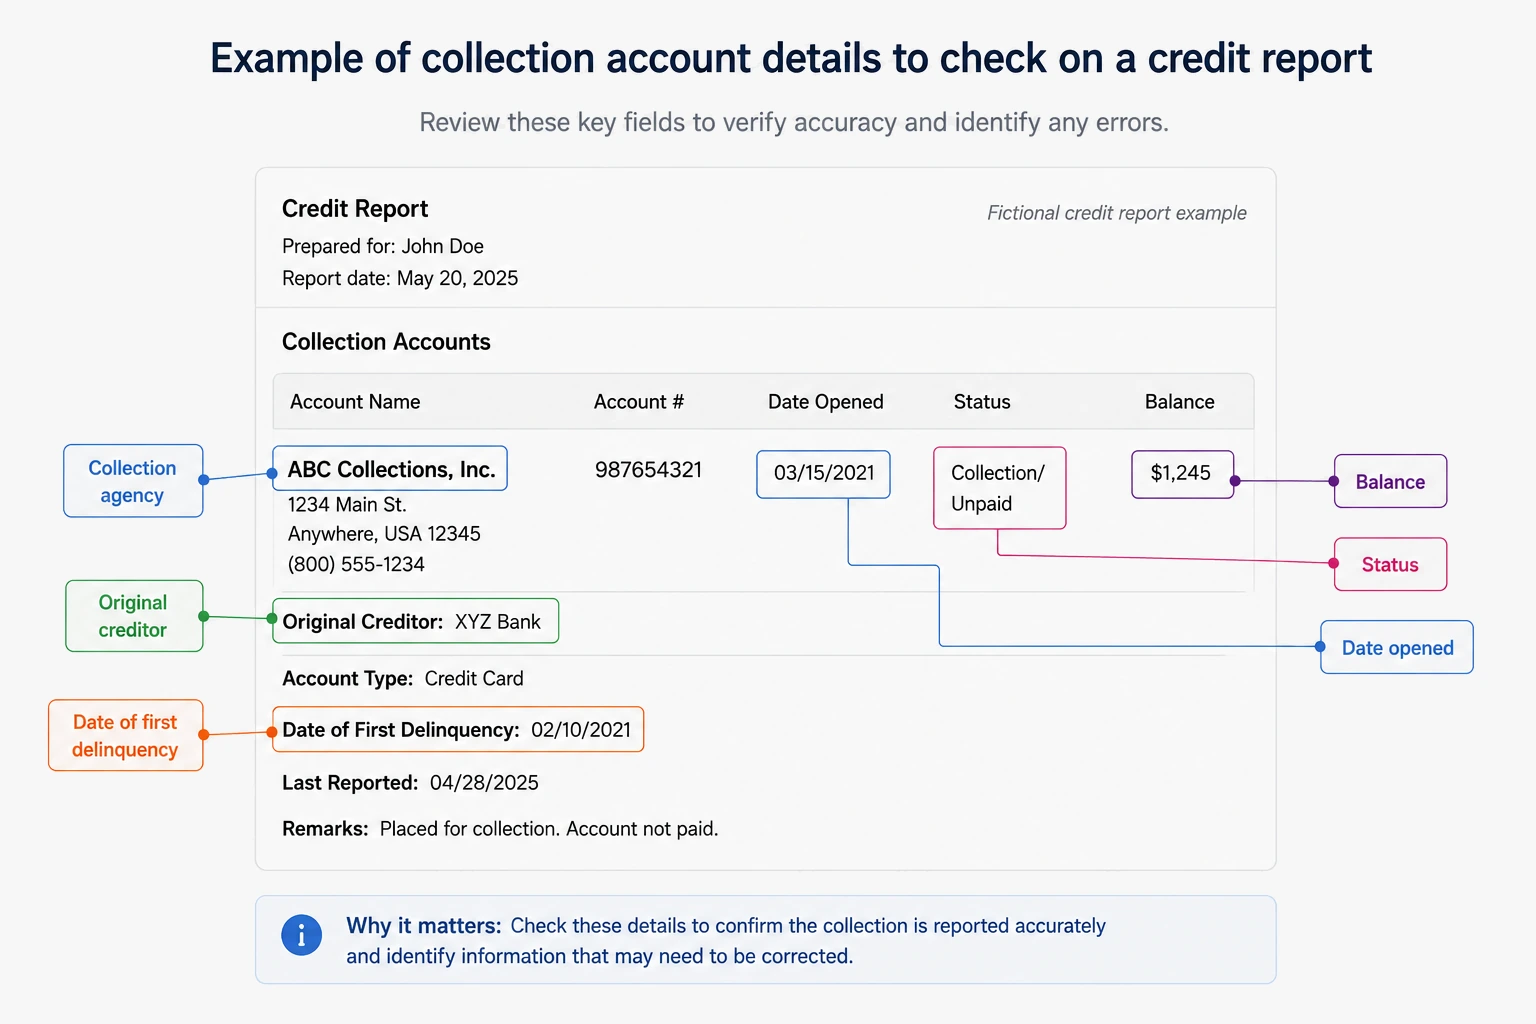Click the Account Name column header
Screen dimensions: 1536x1024
(355, 402)
